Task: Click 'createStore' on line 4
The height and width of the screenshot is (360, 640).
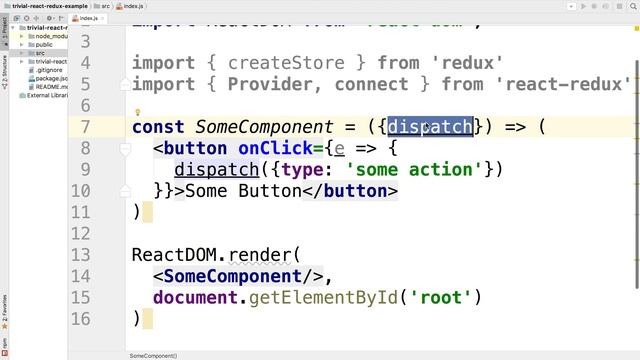Action: point(286,63)
